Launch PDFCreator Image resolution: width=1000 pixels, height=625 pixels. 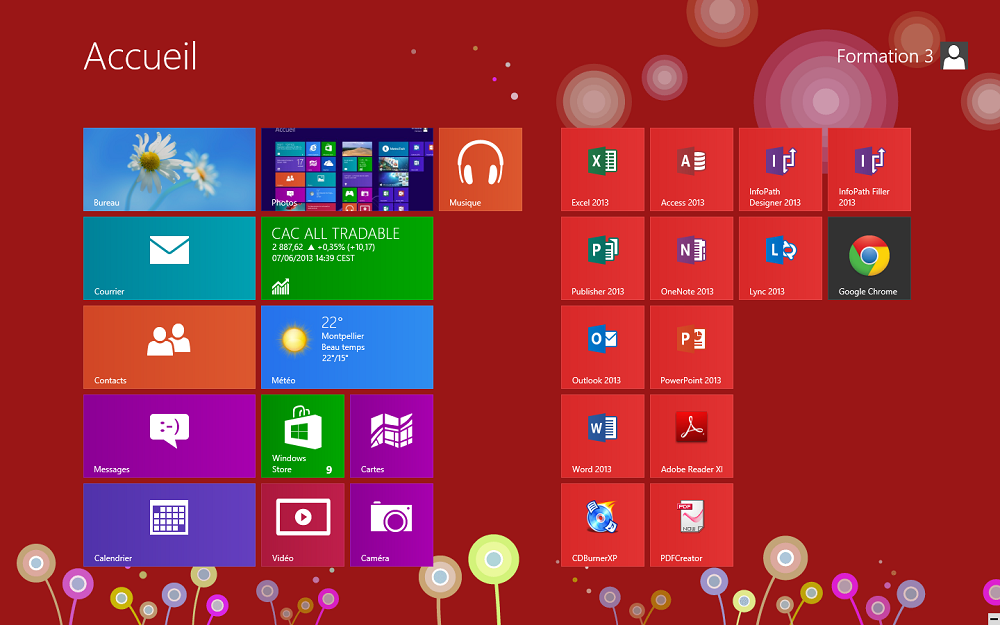(691, 524)
